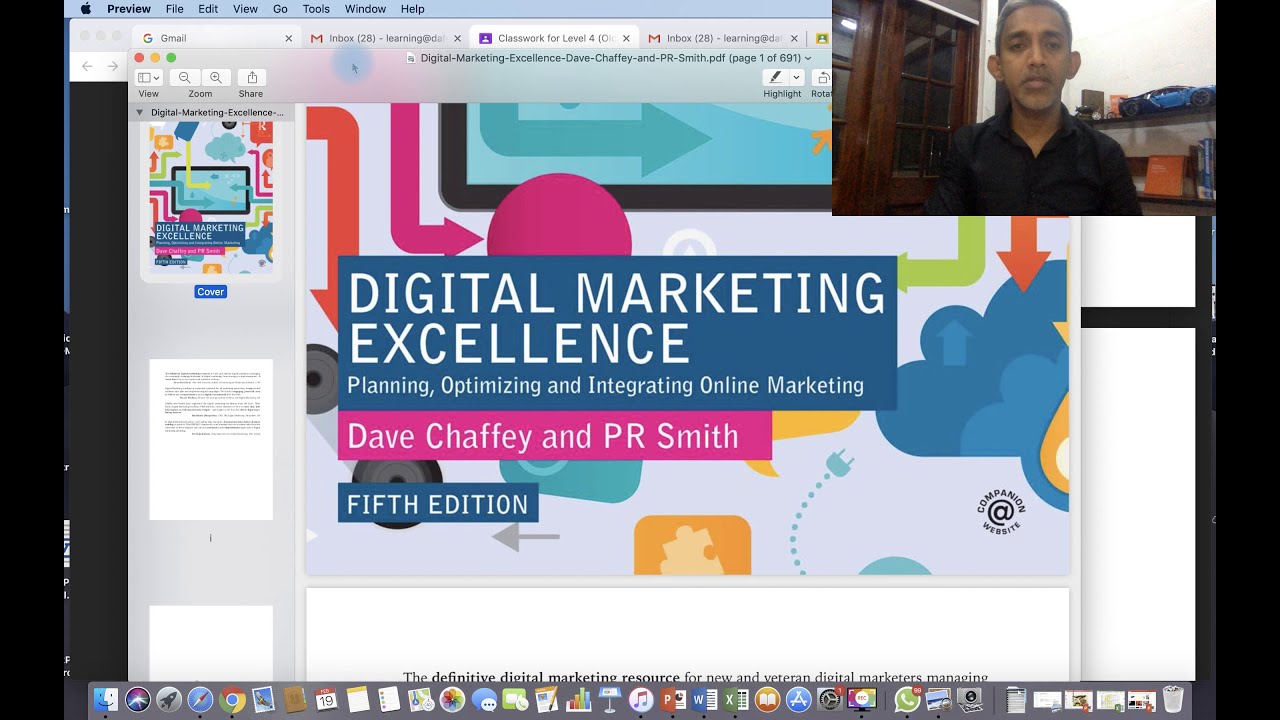1280x720 pixels.
Task: Open Microsoft Excel icon in Dock
Action: click(735, 699)
